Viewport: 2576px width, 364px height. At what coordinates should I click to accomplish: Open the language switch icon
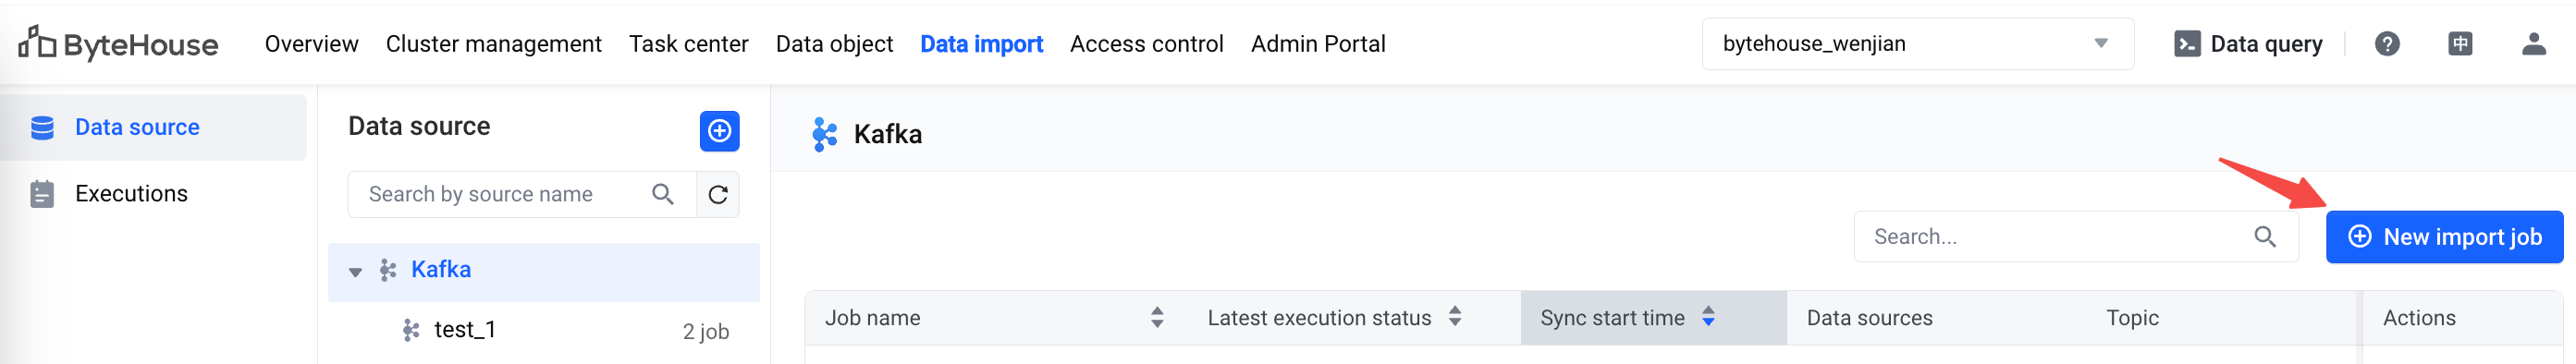pyautogui.click(x=2460, y=44)
